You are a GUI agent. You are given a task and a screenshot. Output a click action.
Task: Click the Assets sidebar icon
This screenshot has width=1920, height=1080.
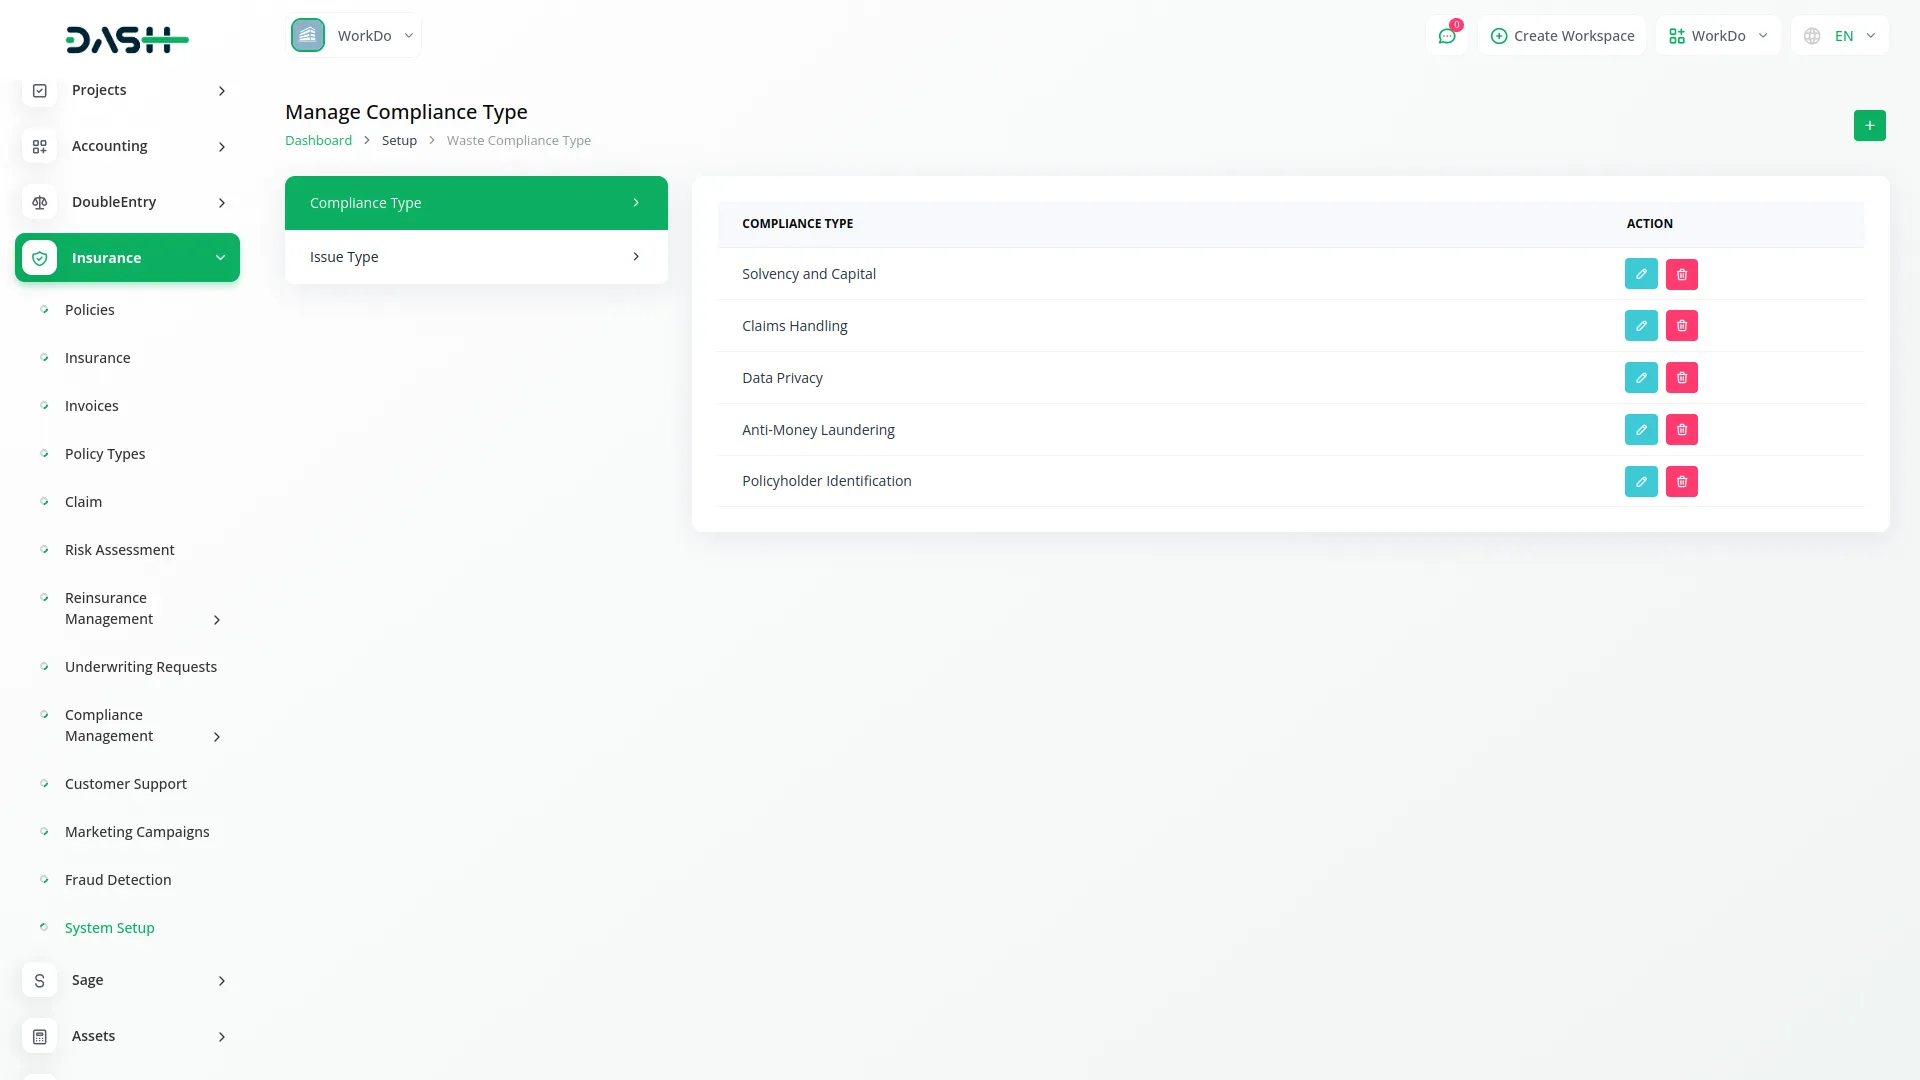click(x=39, y=1036)
